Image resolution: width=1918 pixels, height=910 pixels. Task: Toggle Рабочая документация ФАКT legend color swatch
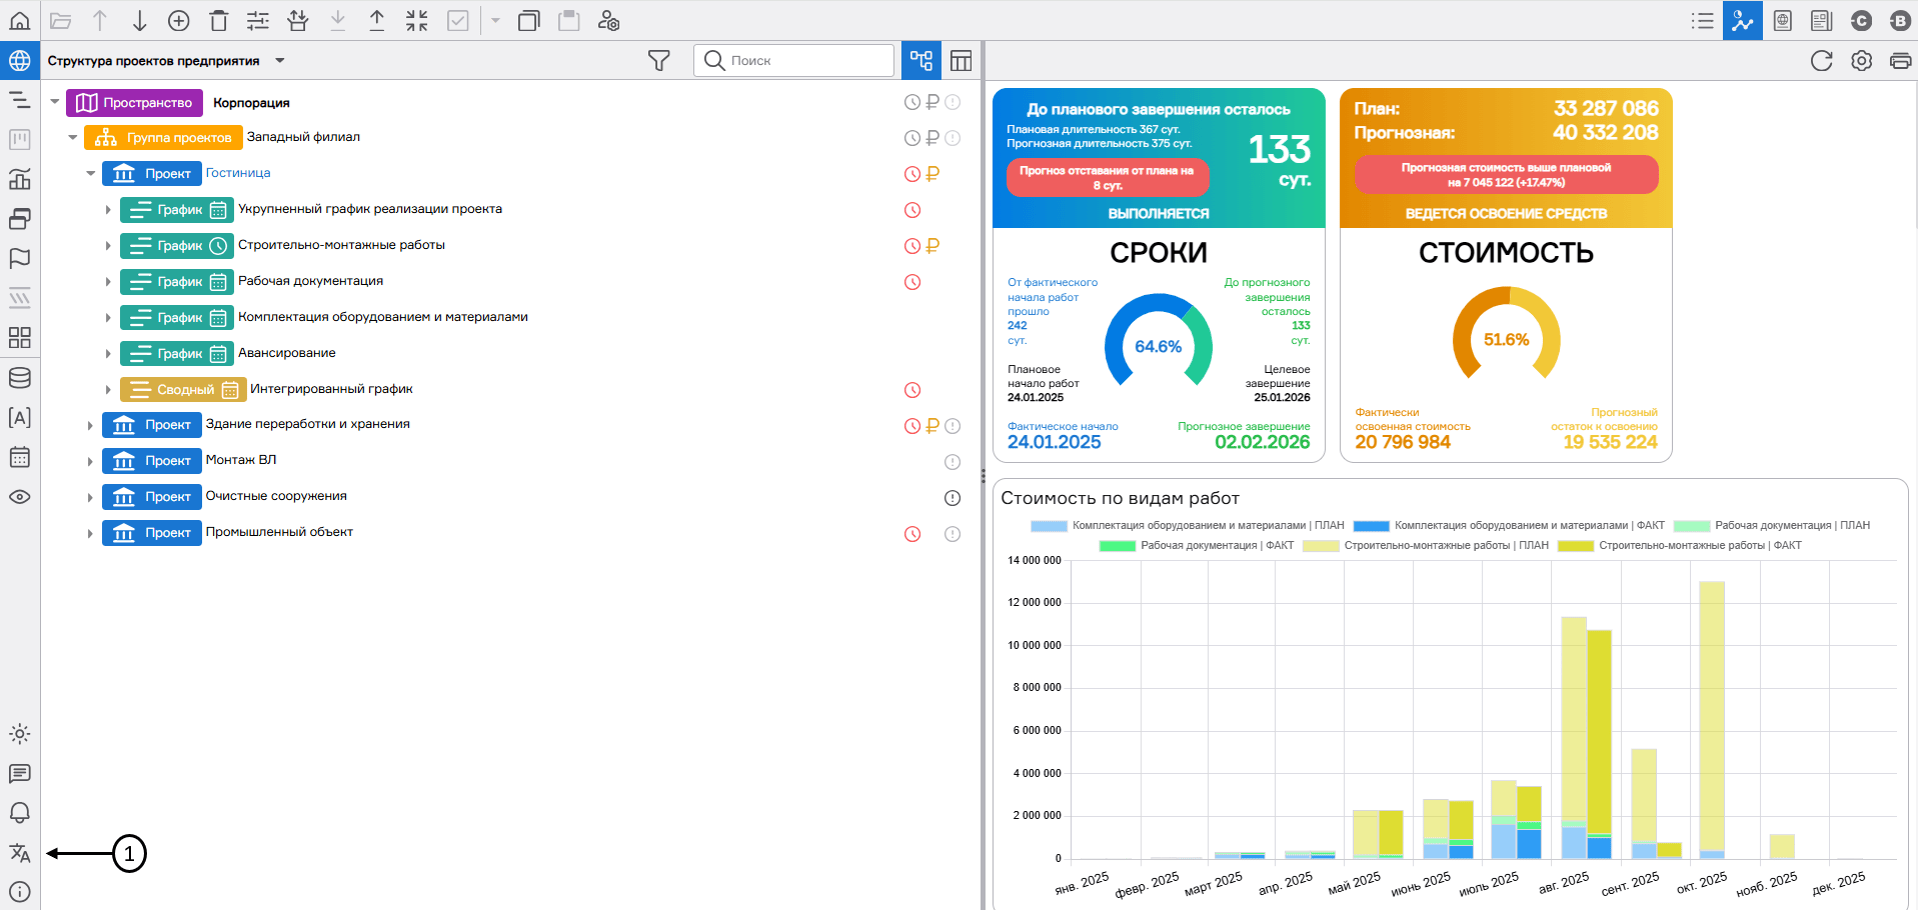[1116, 546]
